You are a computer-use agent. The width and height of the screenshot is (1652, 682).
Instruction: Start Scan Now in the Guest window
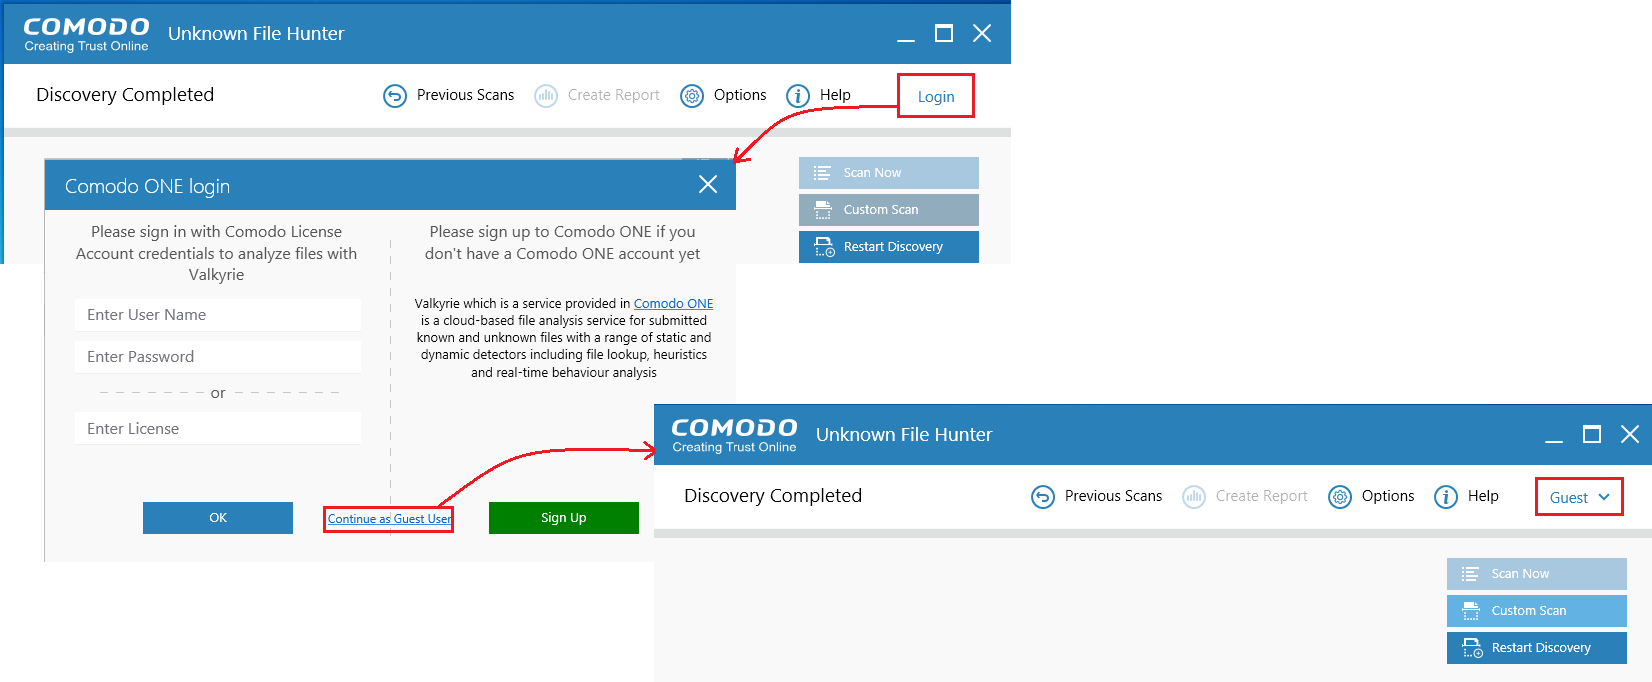(x=1537, y=574)
